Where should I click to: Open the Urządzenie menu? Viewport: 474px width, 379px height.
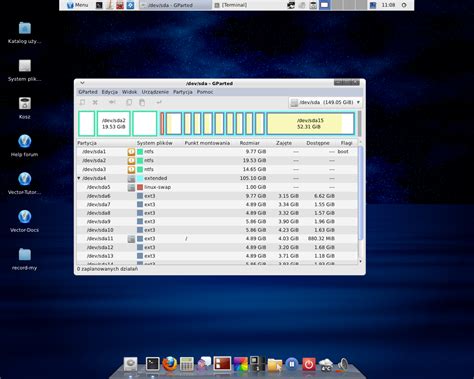[x=155, y=92]
